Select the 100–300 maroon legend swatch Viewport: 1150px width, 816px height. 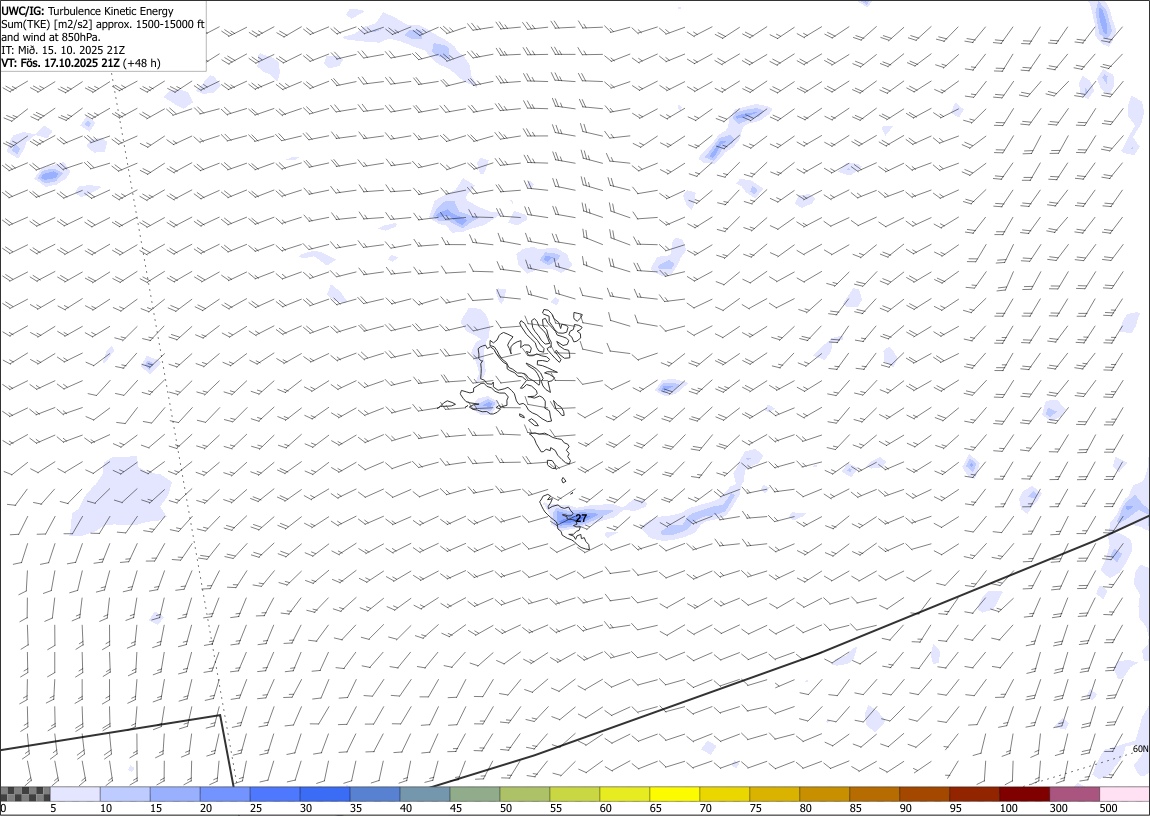[x=1024, y=794]
